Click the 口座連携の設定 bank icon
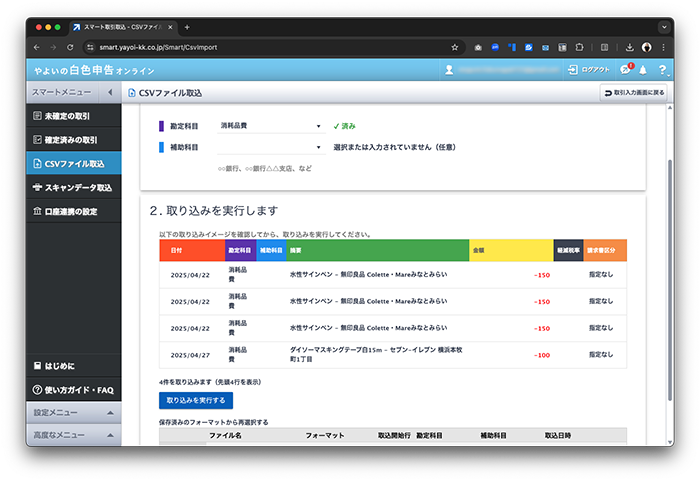 [x=38, y=211]
